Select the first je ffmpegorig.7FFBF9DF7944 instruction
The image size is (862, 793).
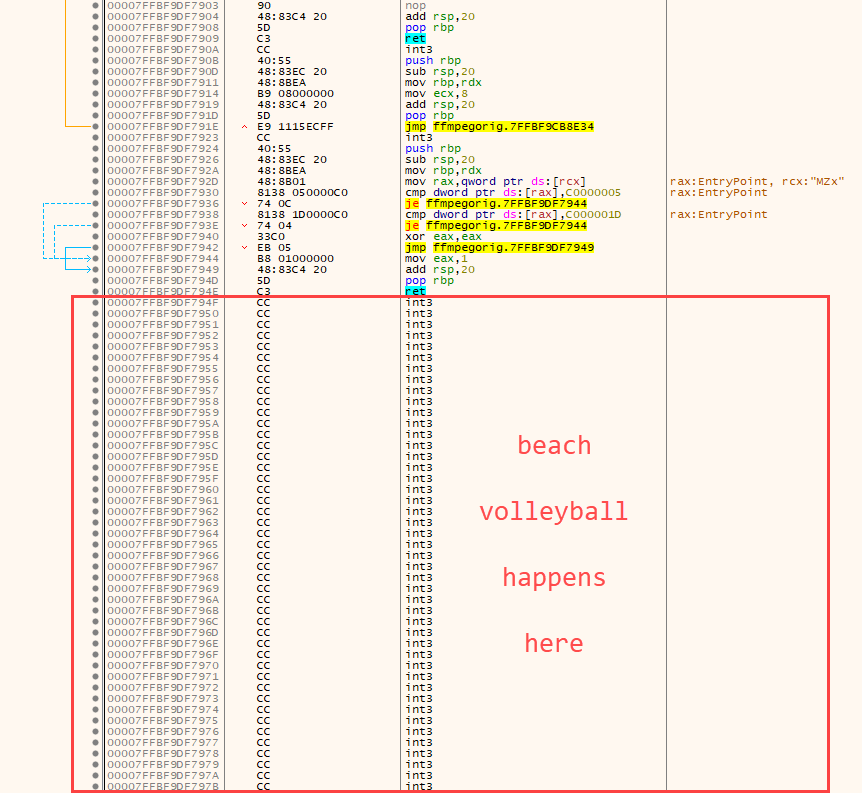(x=496, y=204)
